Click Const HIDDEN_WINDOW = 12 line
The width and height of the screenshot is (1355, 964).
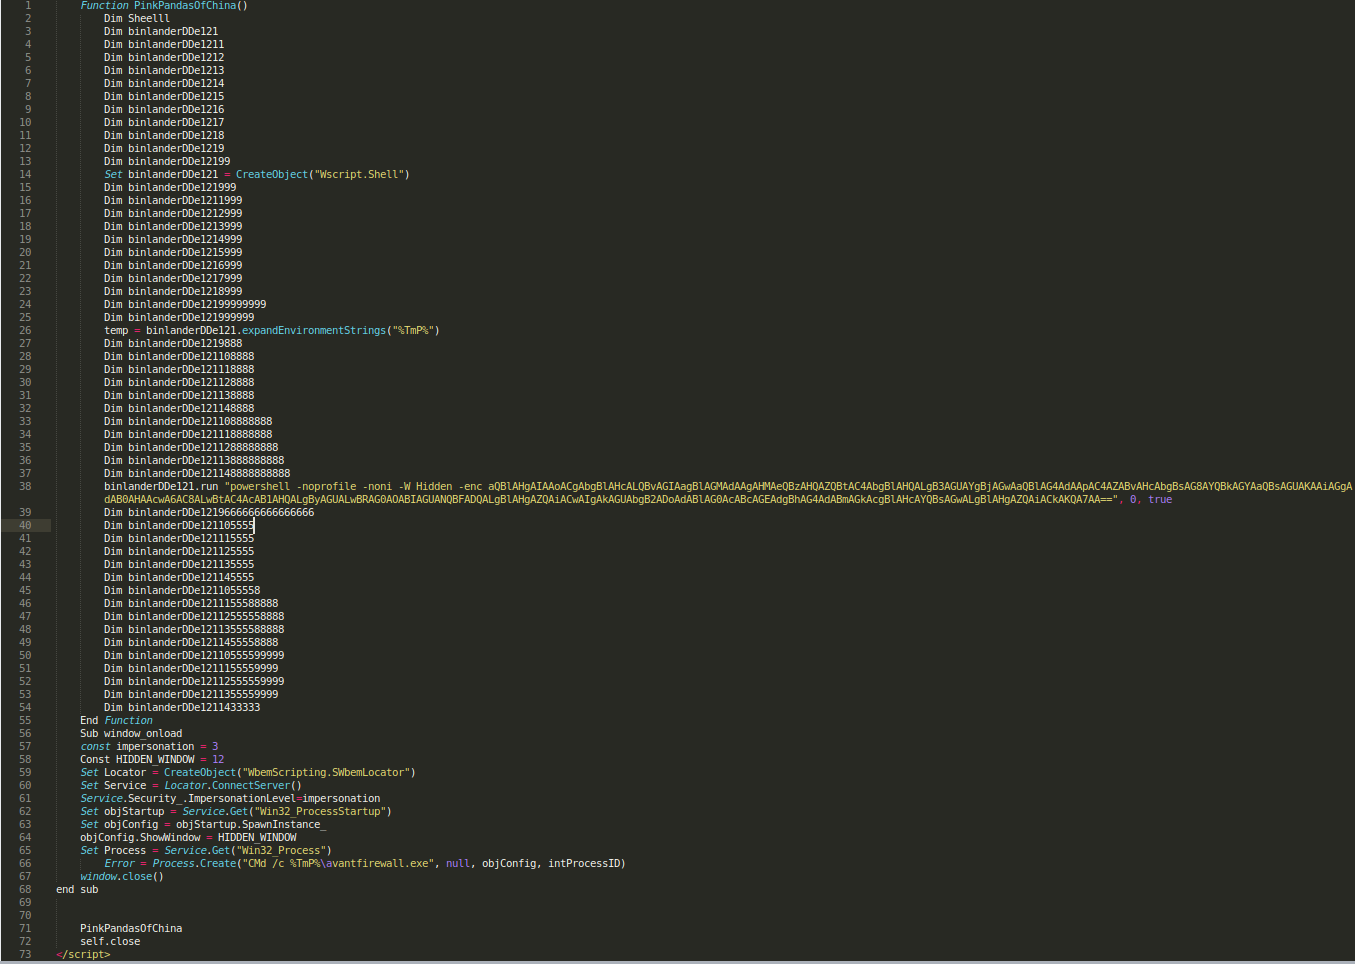pyautogui.click(x=152, y=759)
